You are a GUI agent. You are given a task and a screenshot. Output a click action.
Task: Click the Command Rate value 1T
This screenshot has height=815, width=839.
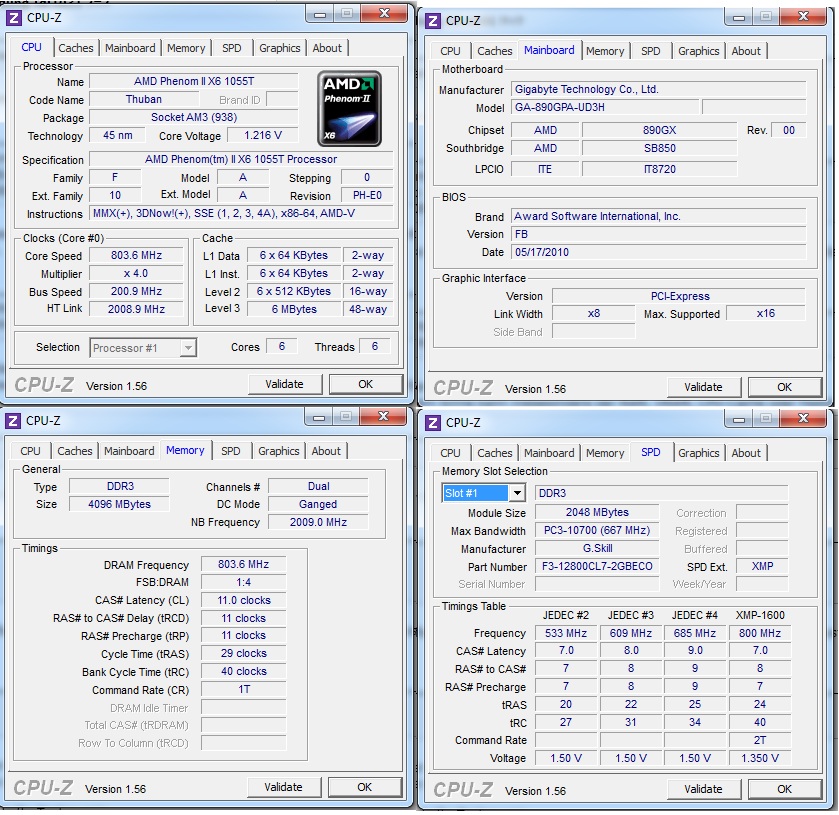point(243,689)
